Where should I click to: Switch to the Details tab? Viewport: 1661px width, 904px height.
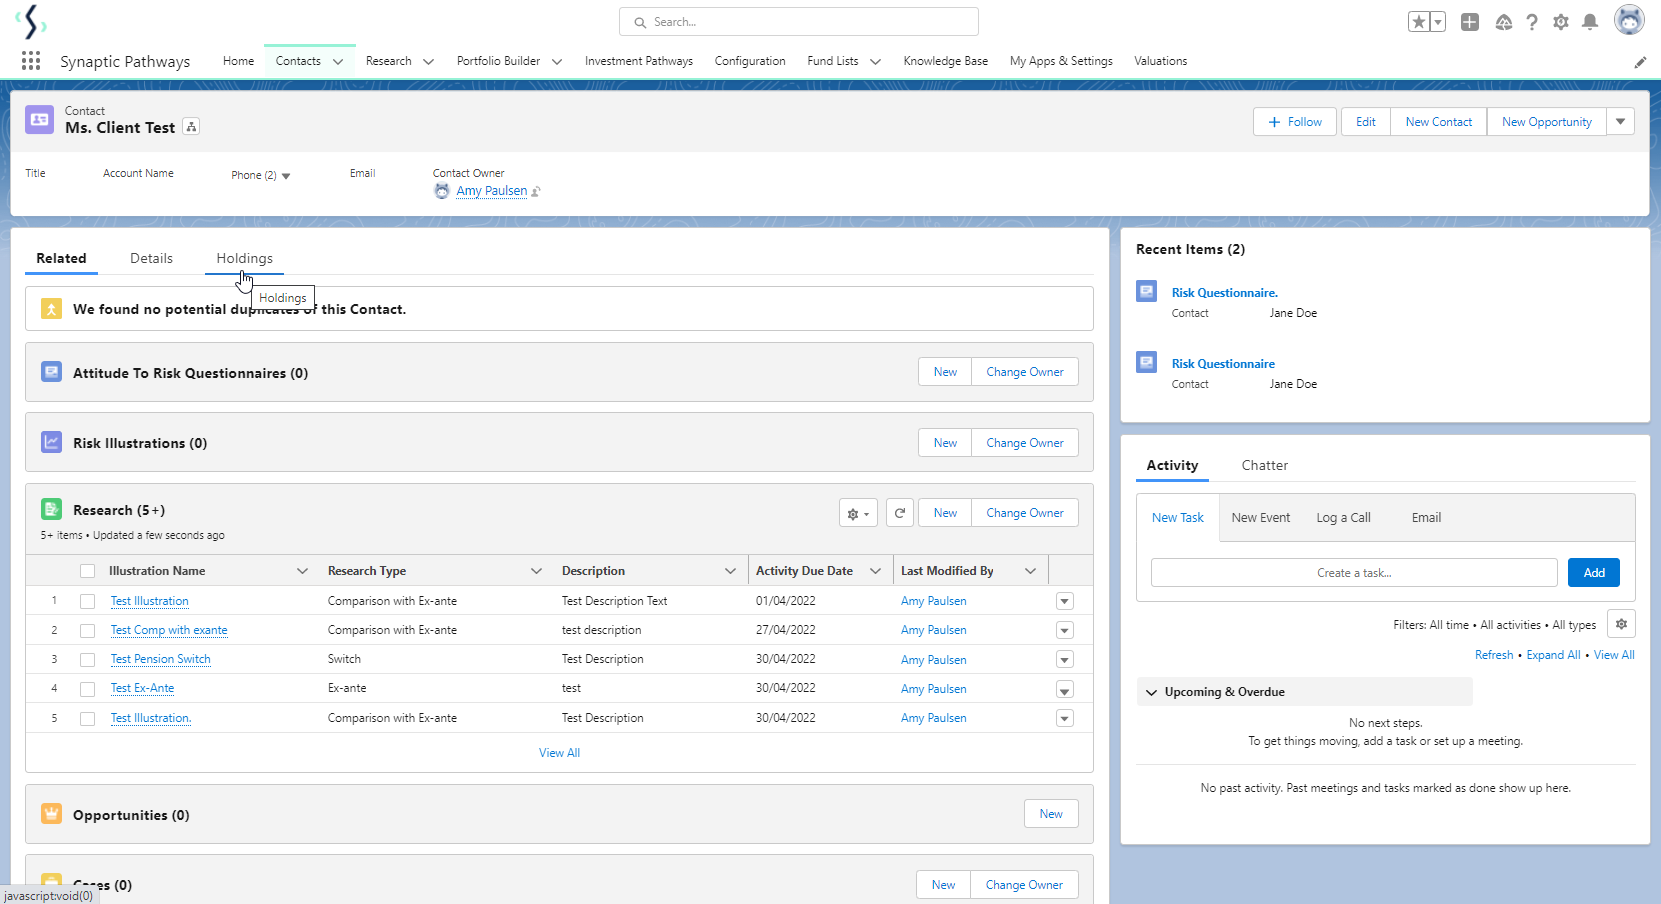coord(151,258)
